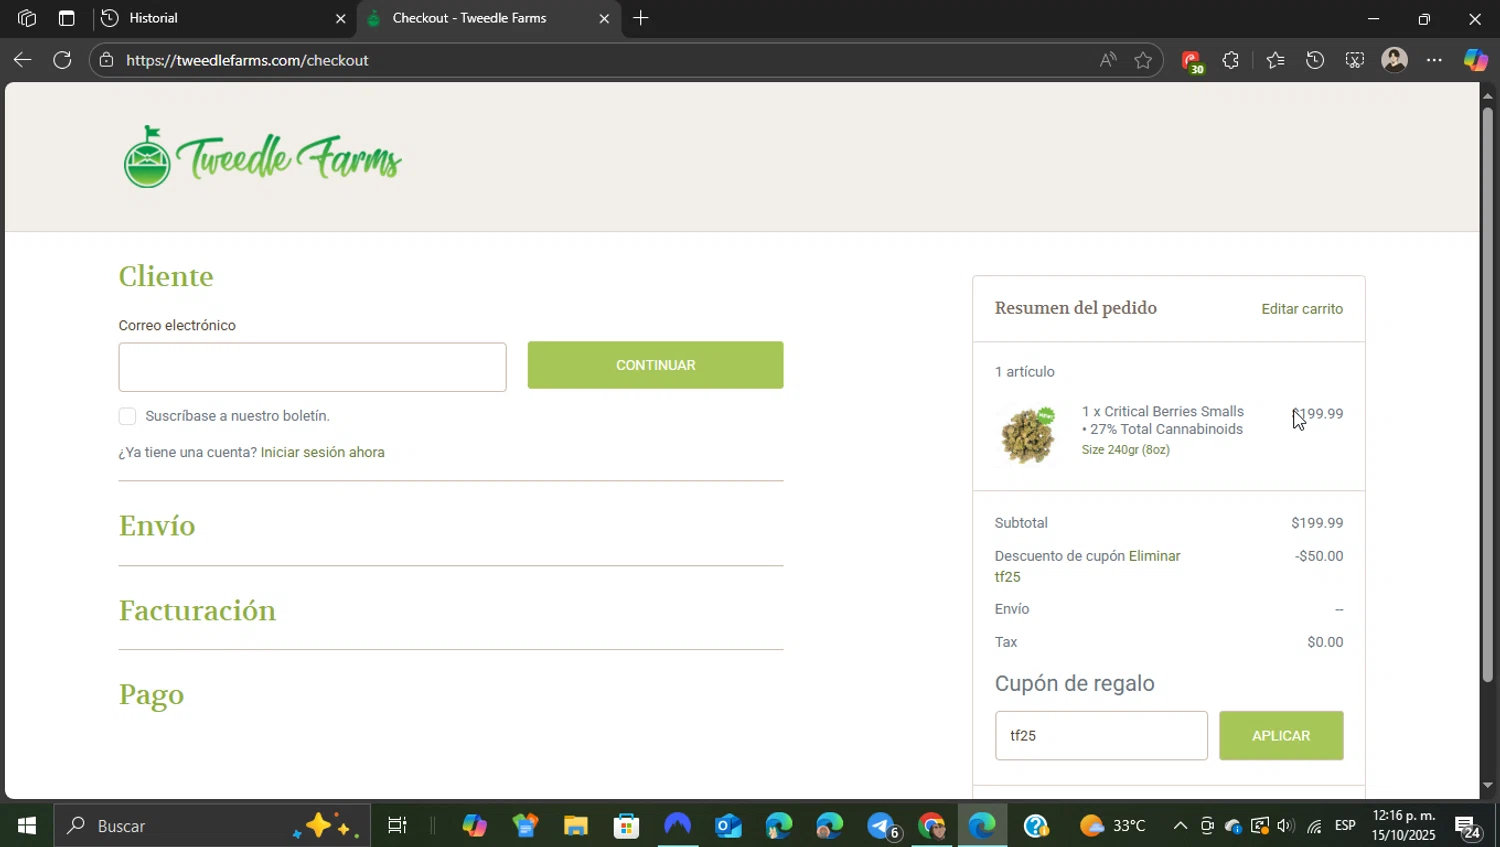Click the Cupón de regalo code field

[1101, 736]
